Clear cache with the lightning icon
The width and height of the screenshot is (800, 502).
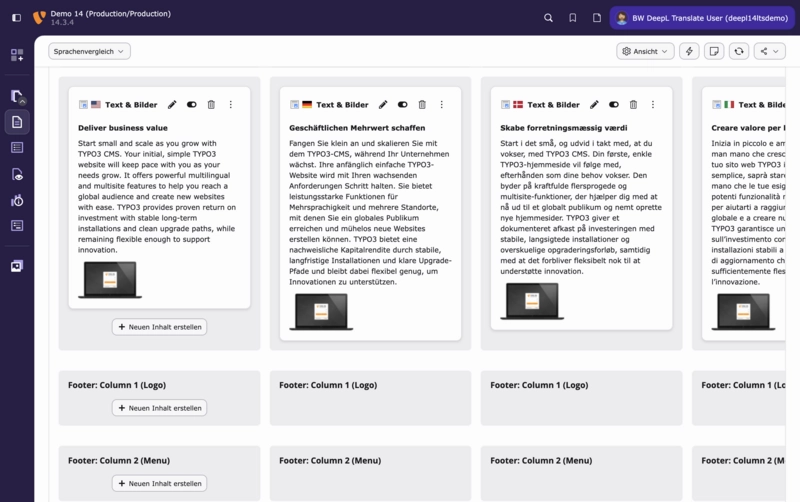pyautogui.click(x=689, y=51)
